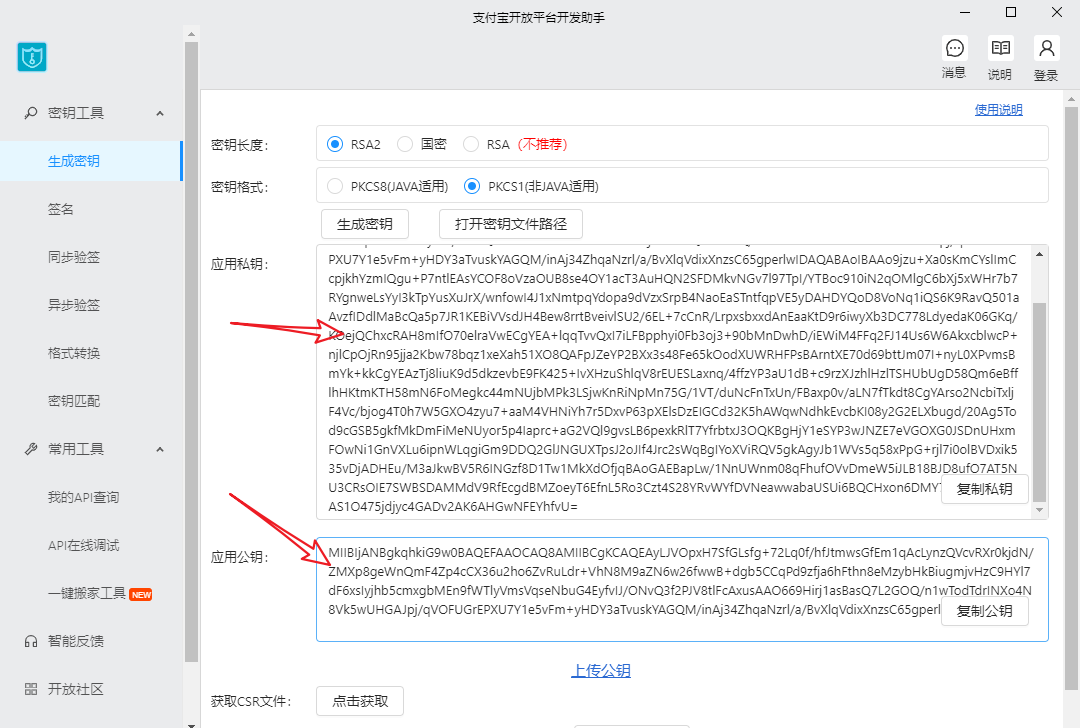Viewport: 1080px width, 728px height.
Task: Click the 上传公钥 link
Action: click(601, 670)
